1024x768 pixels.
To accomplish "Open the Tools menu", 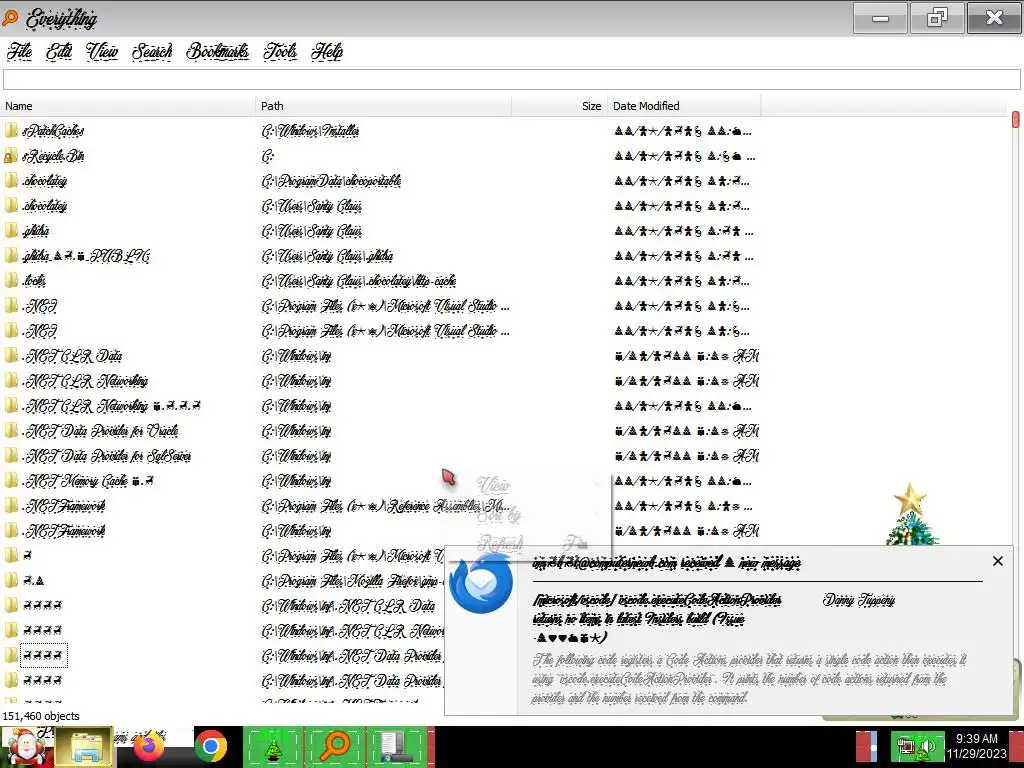I will (280, 52).
